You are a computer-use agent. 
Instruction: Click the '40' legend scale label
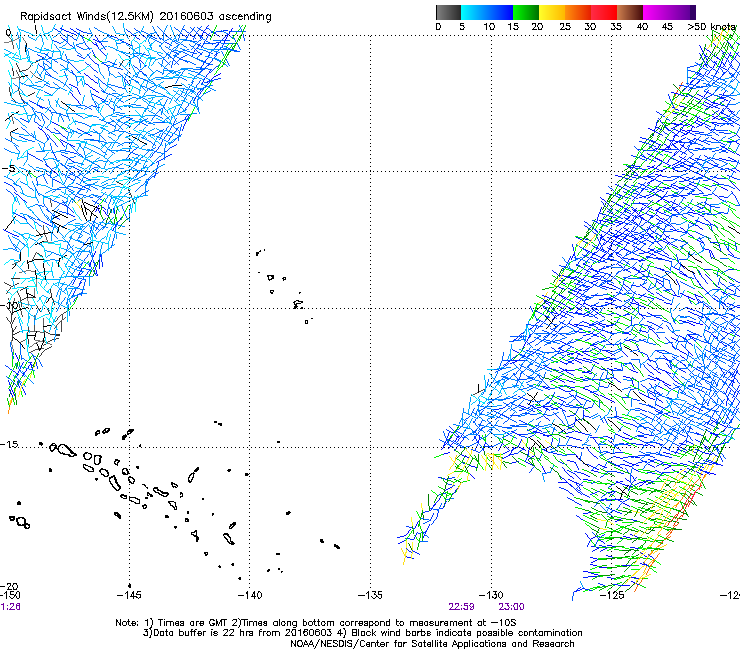(642, 27)
